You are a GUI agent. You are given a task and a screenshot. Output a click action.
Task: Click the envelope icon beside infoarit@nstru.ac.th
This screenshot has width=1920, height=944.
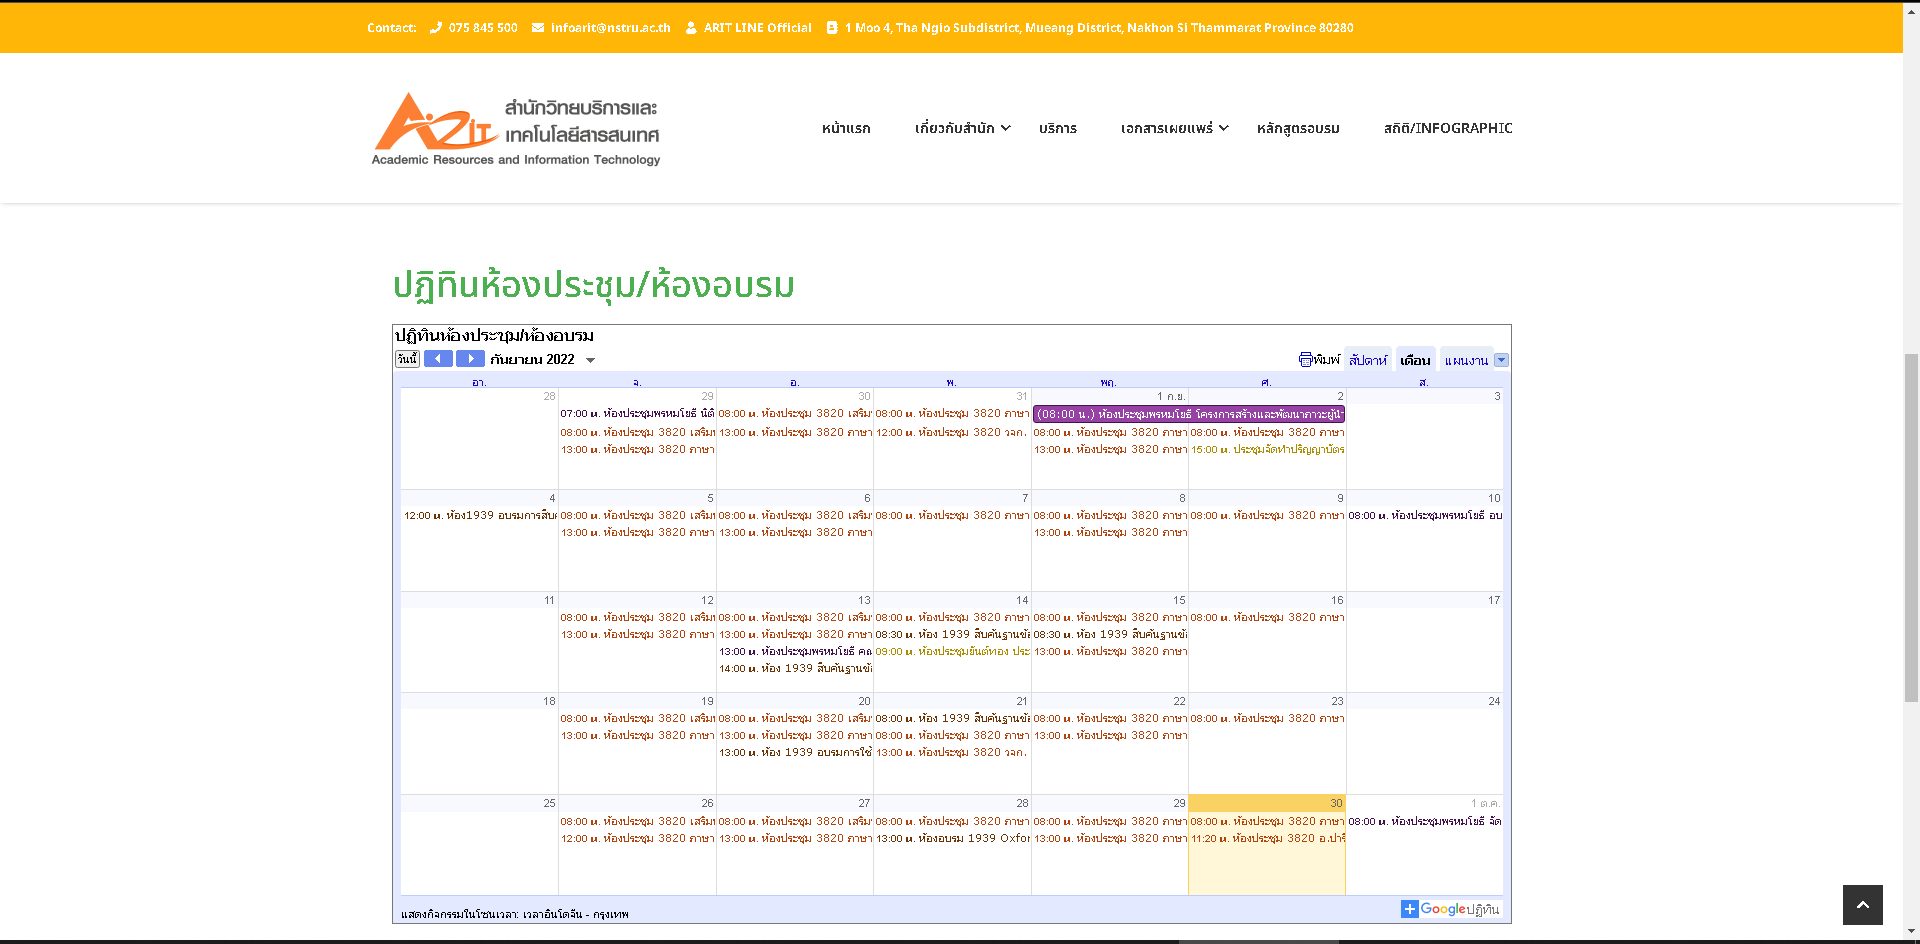(x=538, y=28)
